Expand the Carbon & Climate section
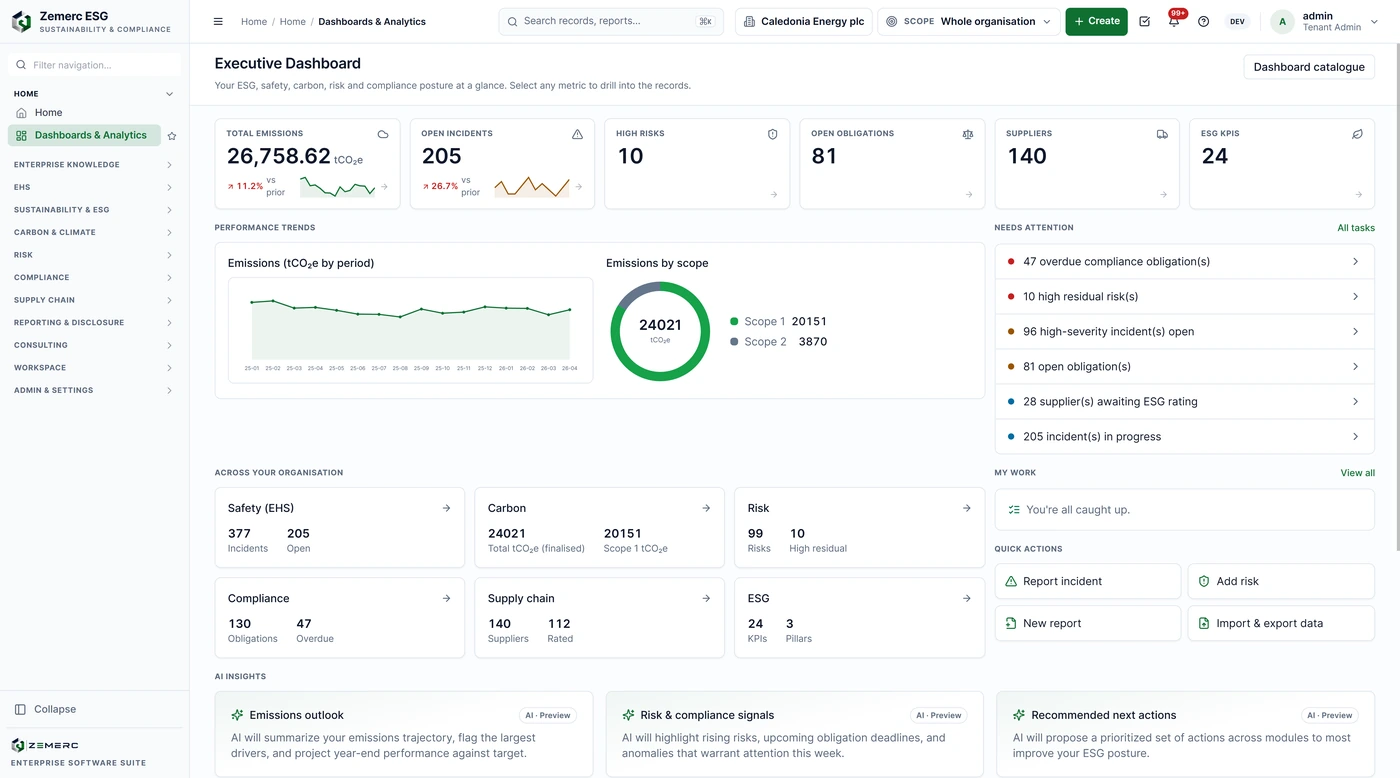The width and height of the screenshot is (1400, 778). click(94, 232)
